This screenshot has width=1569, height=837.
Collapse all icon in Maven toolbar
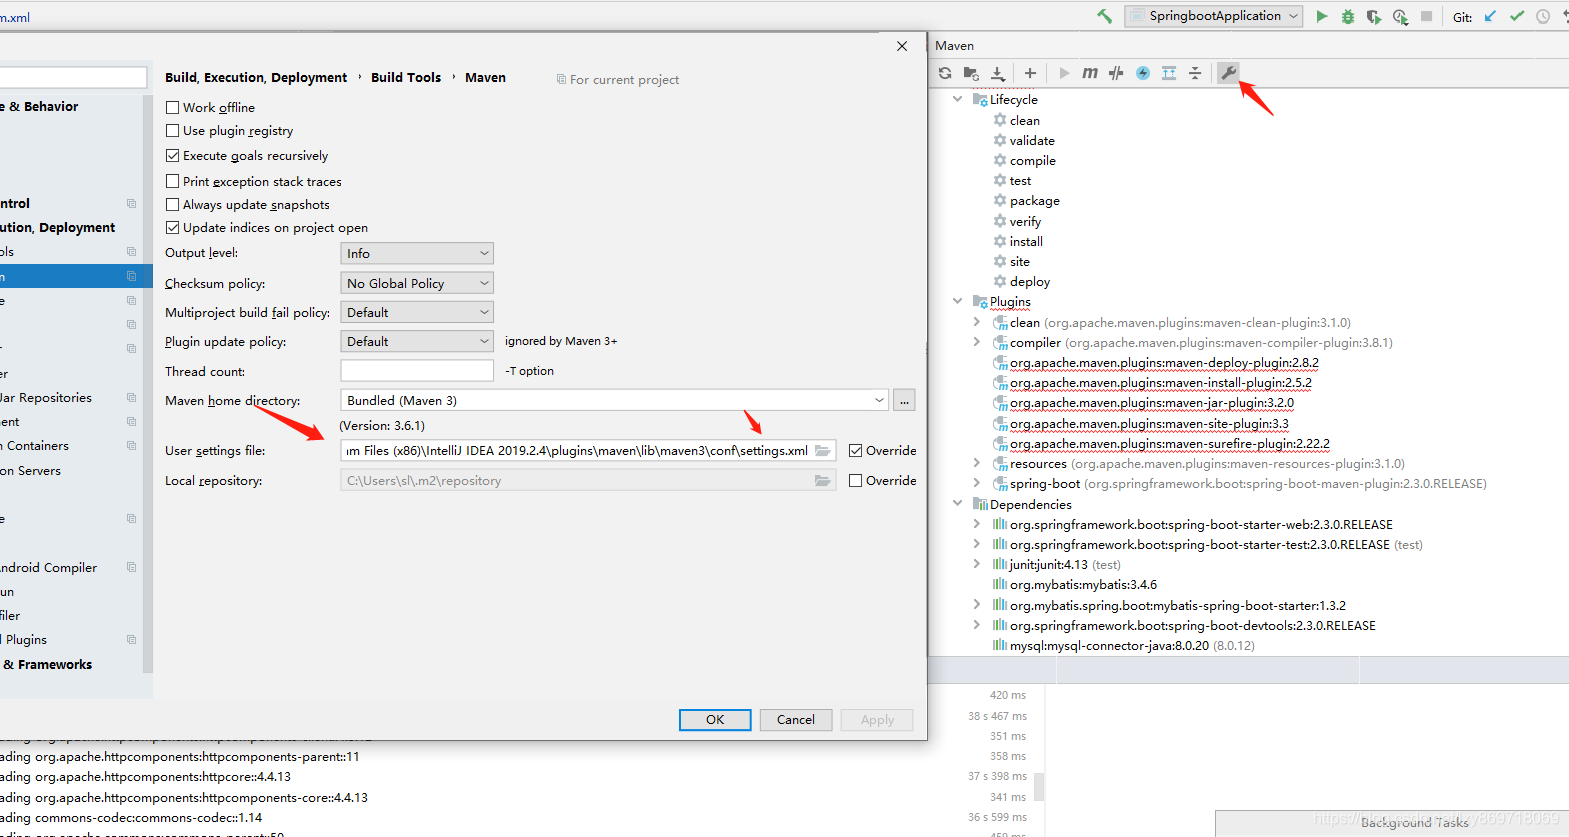(x=1195, y=73)
